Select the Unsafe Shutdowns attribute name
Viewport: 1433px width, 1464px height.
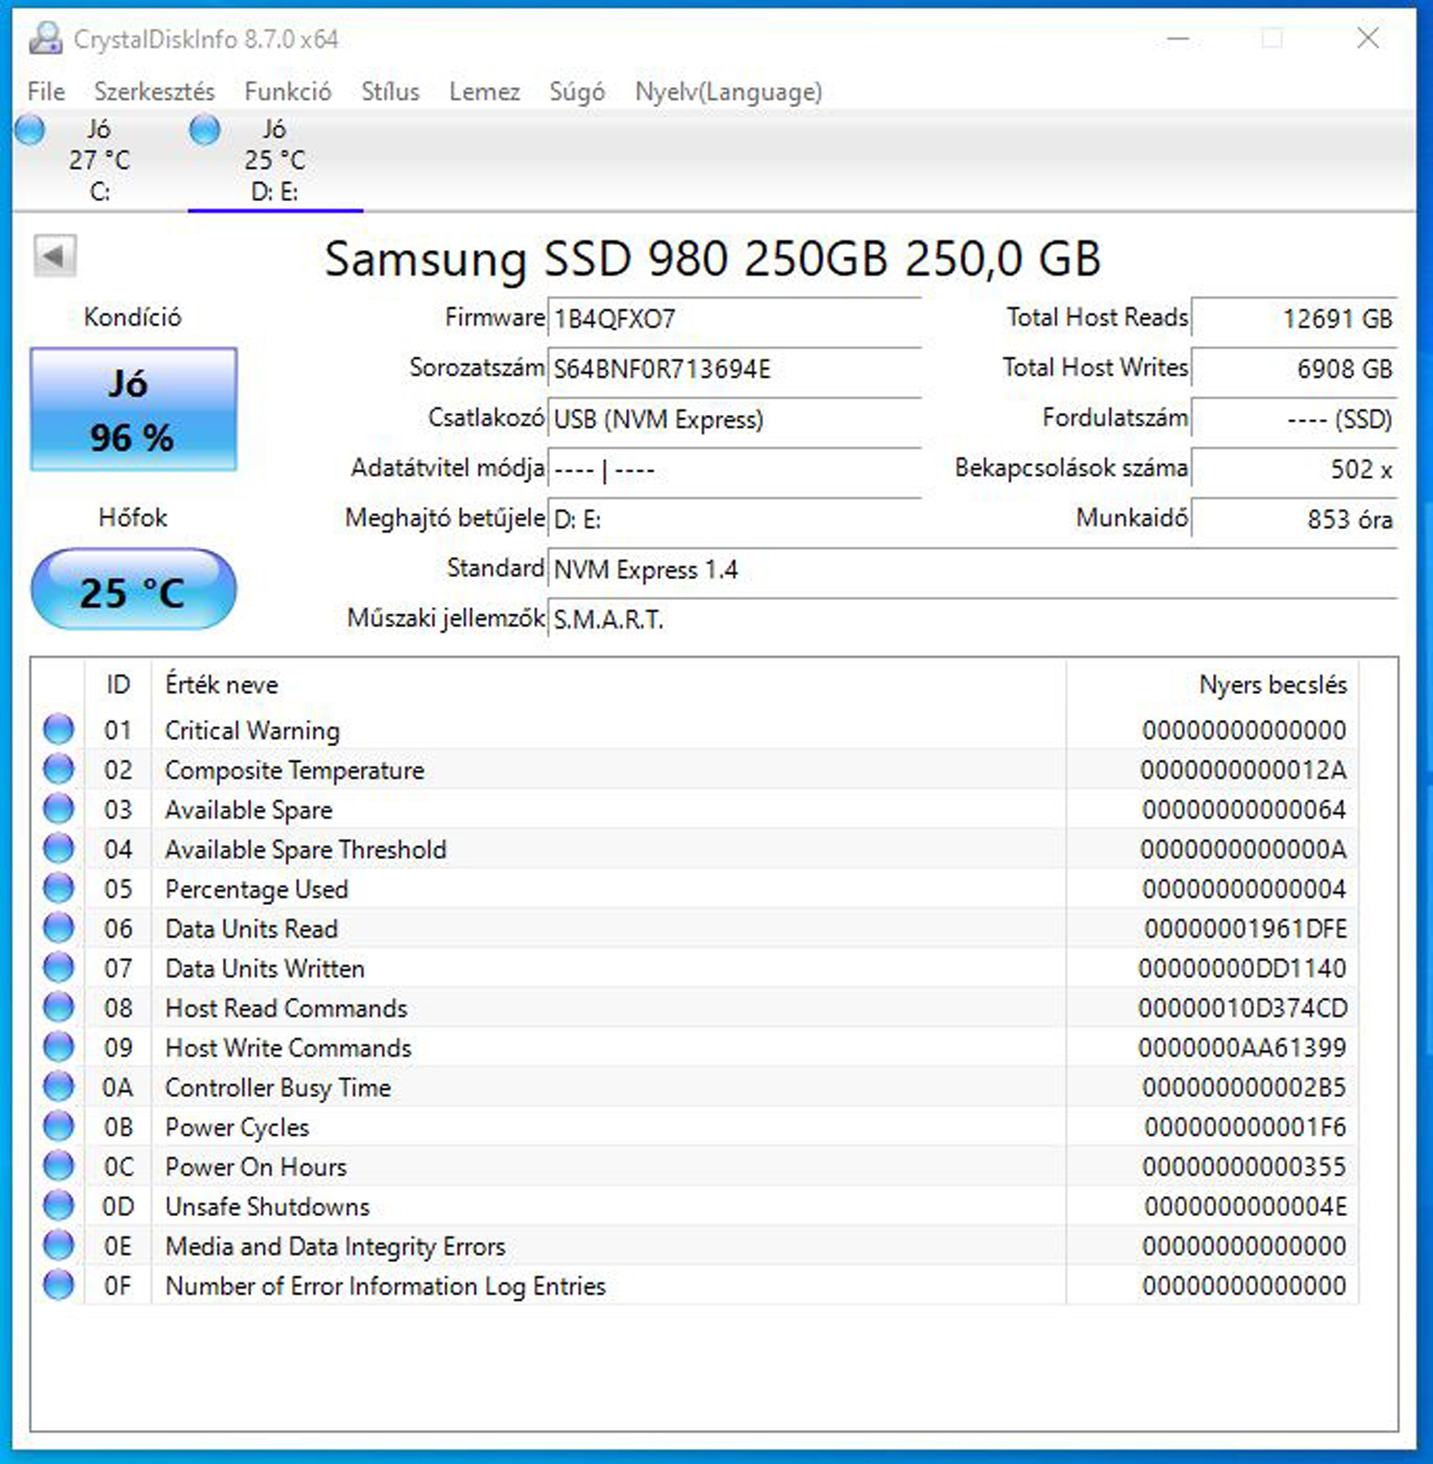click(x=267, y=1207)
